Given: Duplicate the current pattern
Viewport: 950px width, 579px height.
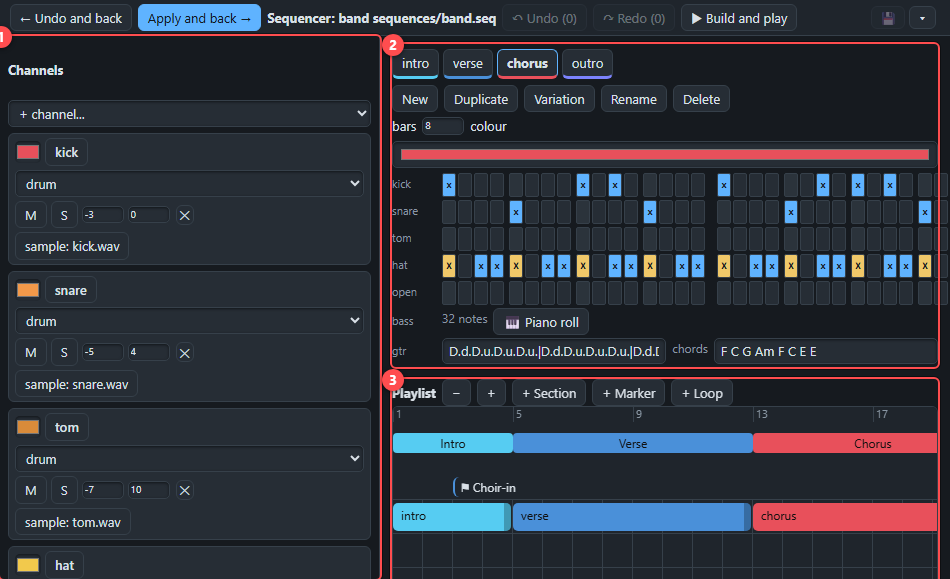Looking at the screenshot, I should click(x=481, y=99).
